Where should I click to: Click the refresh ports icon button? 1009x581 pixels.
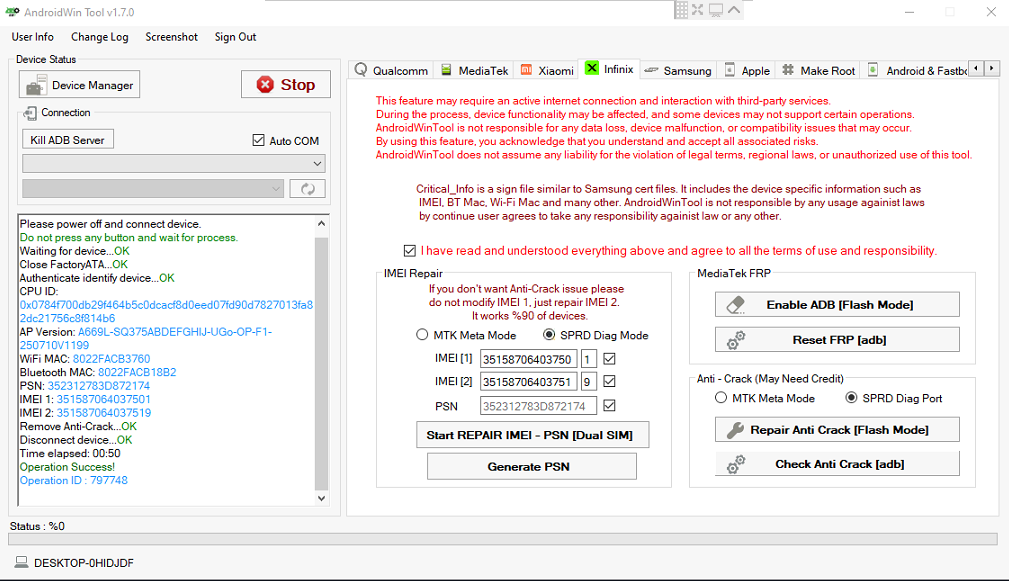tap(308, 189)
